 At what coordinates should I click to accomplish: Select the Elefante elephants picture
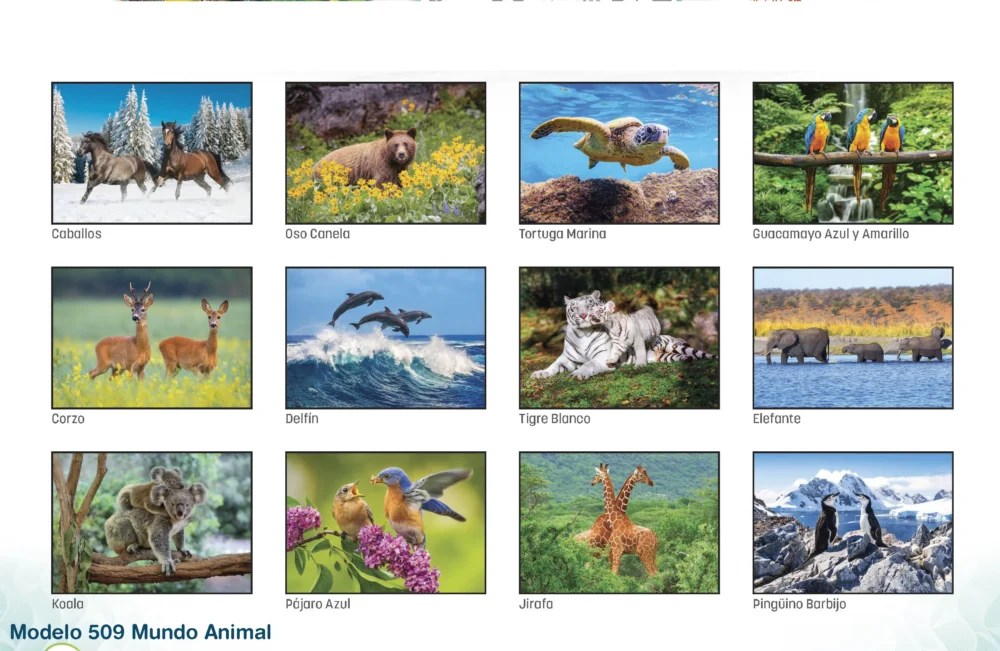point(853,338)
